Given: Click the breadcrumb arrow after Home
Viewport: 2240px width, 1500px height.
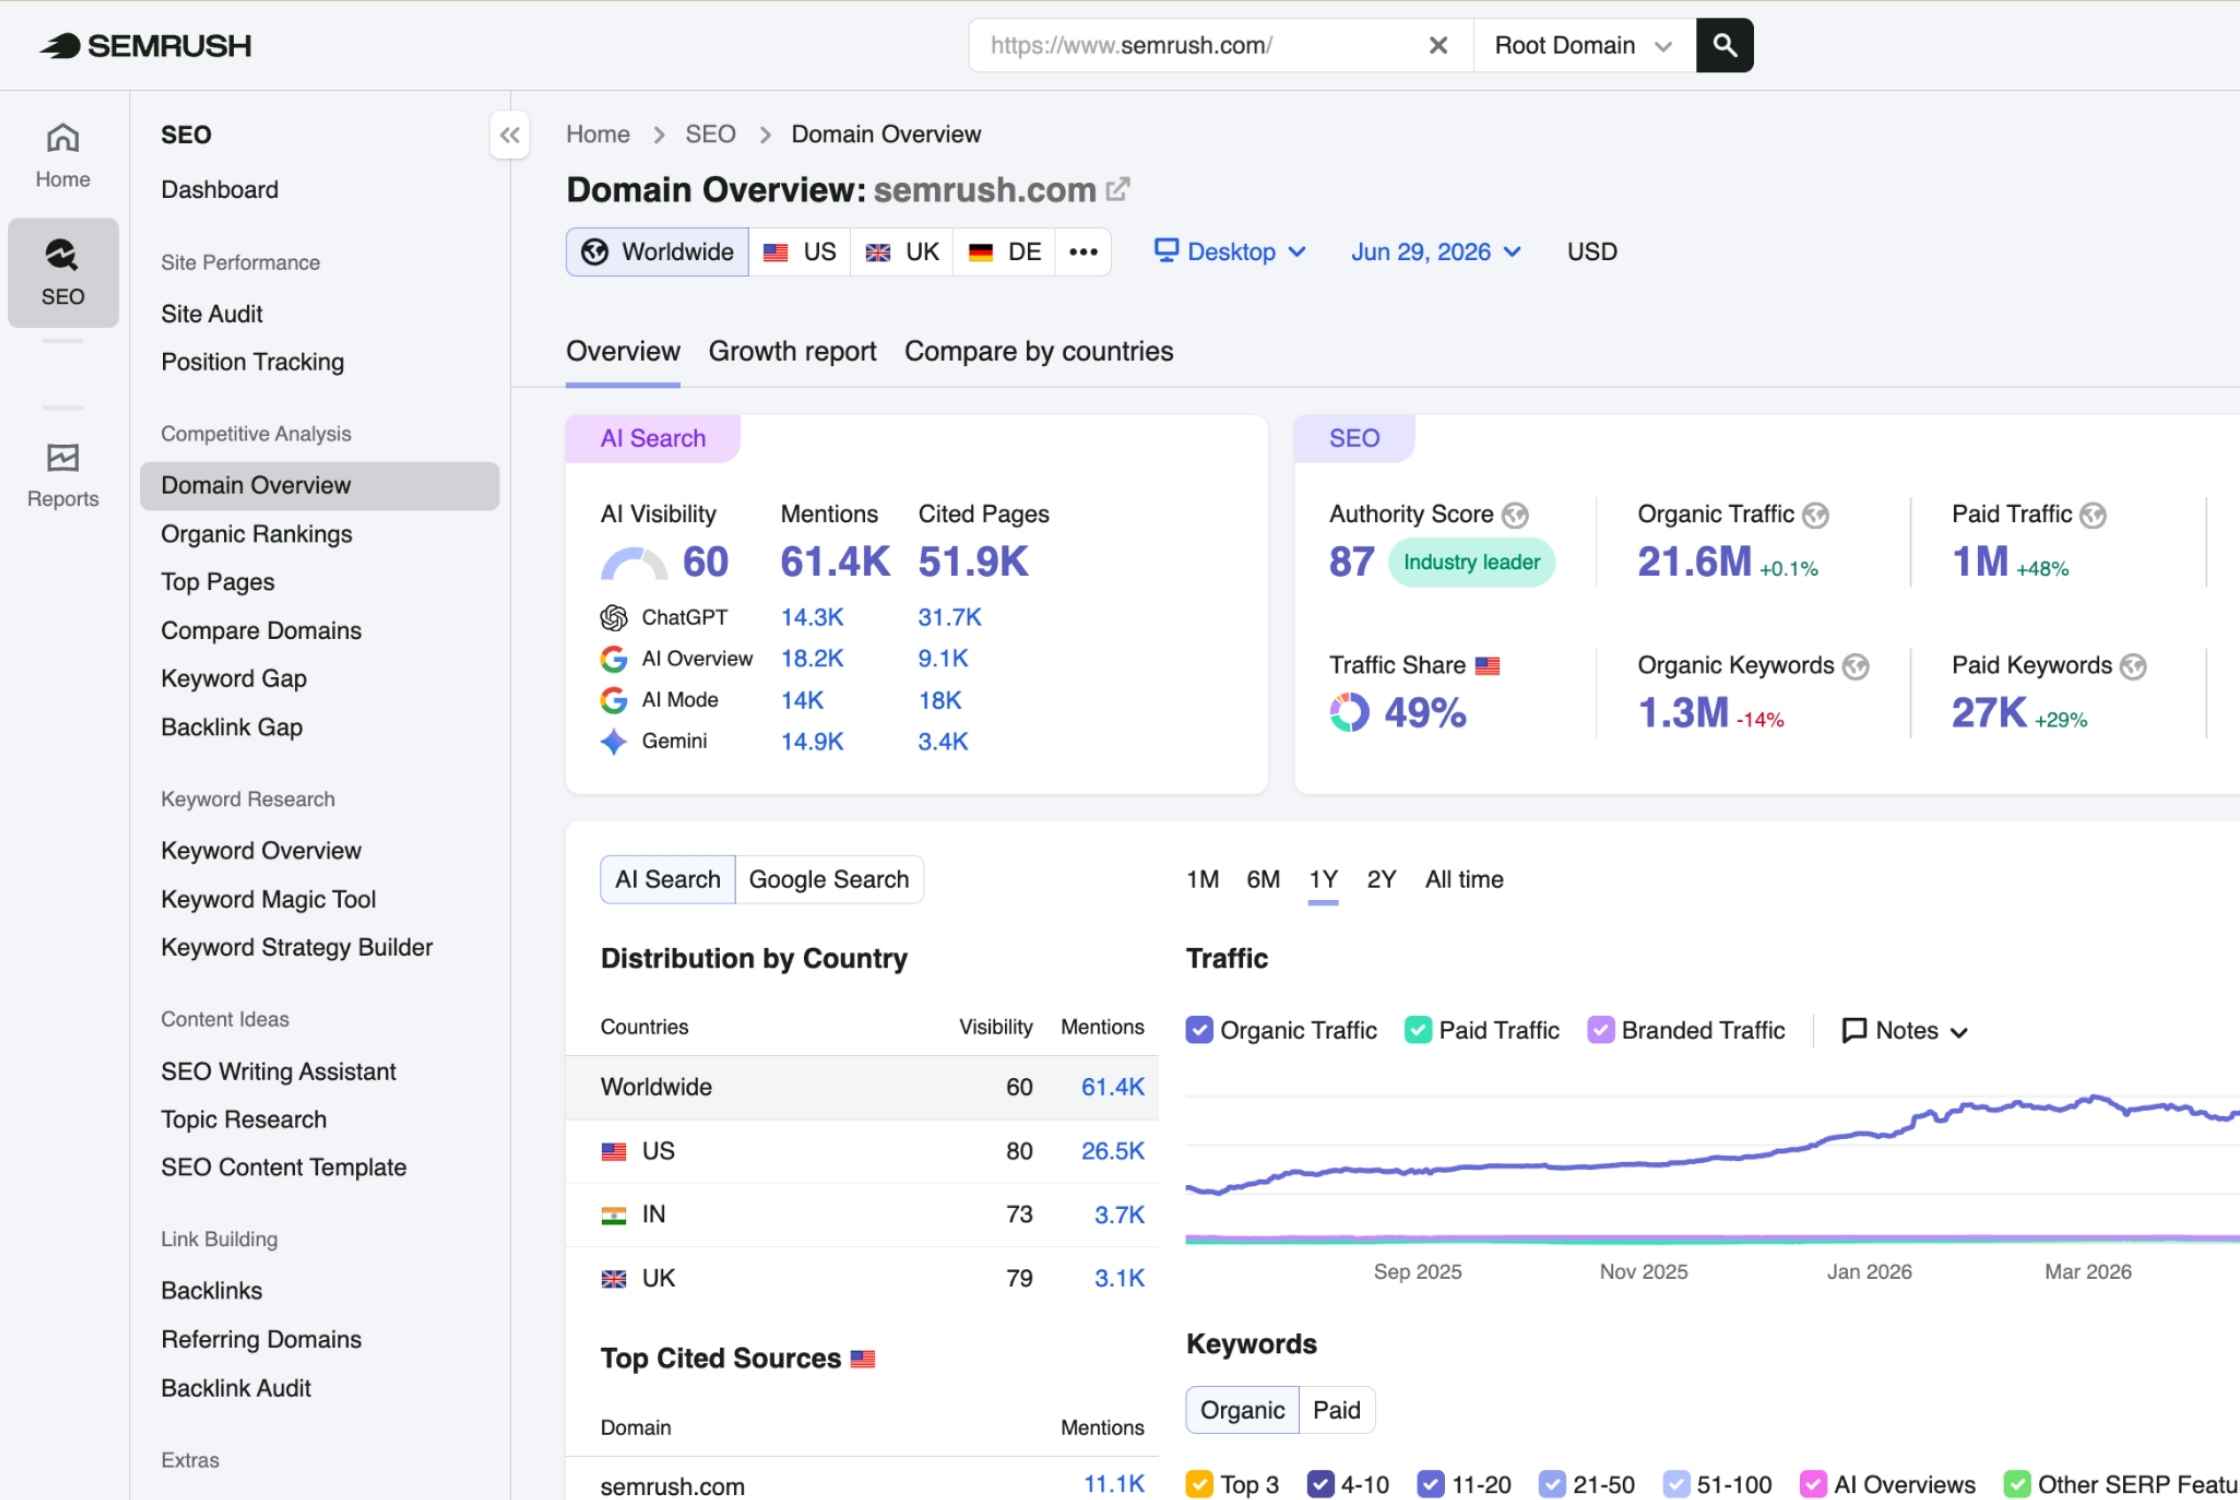Looking at the screenshot, I should (659, 135).
